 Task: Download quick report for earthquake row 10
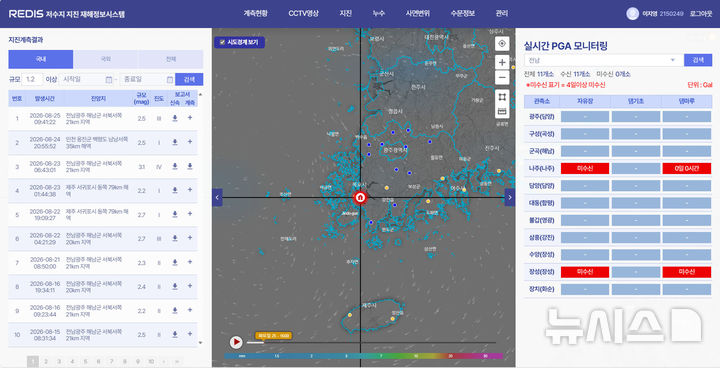pyautogui.click(x=175, y=334)
